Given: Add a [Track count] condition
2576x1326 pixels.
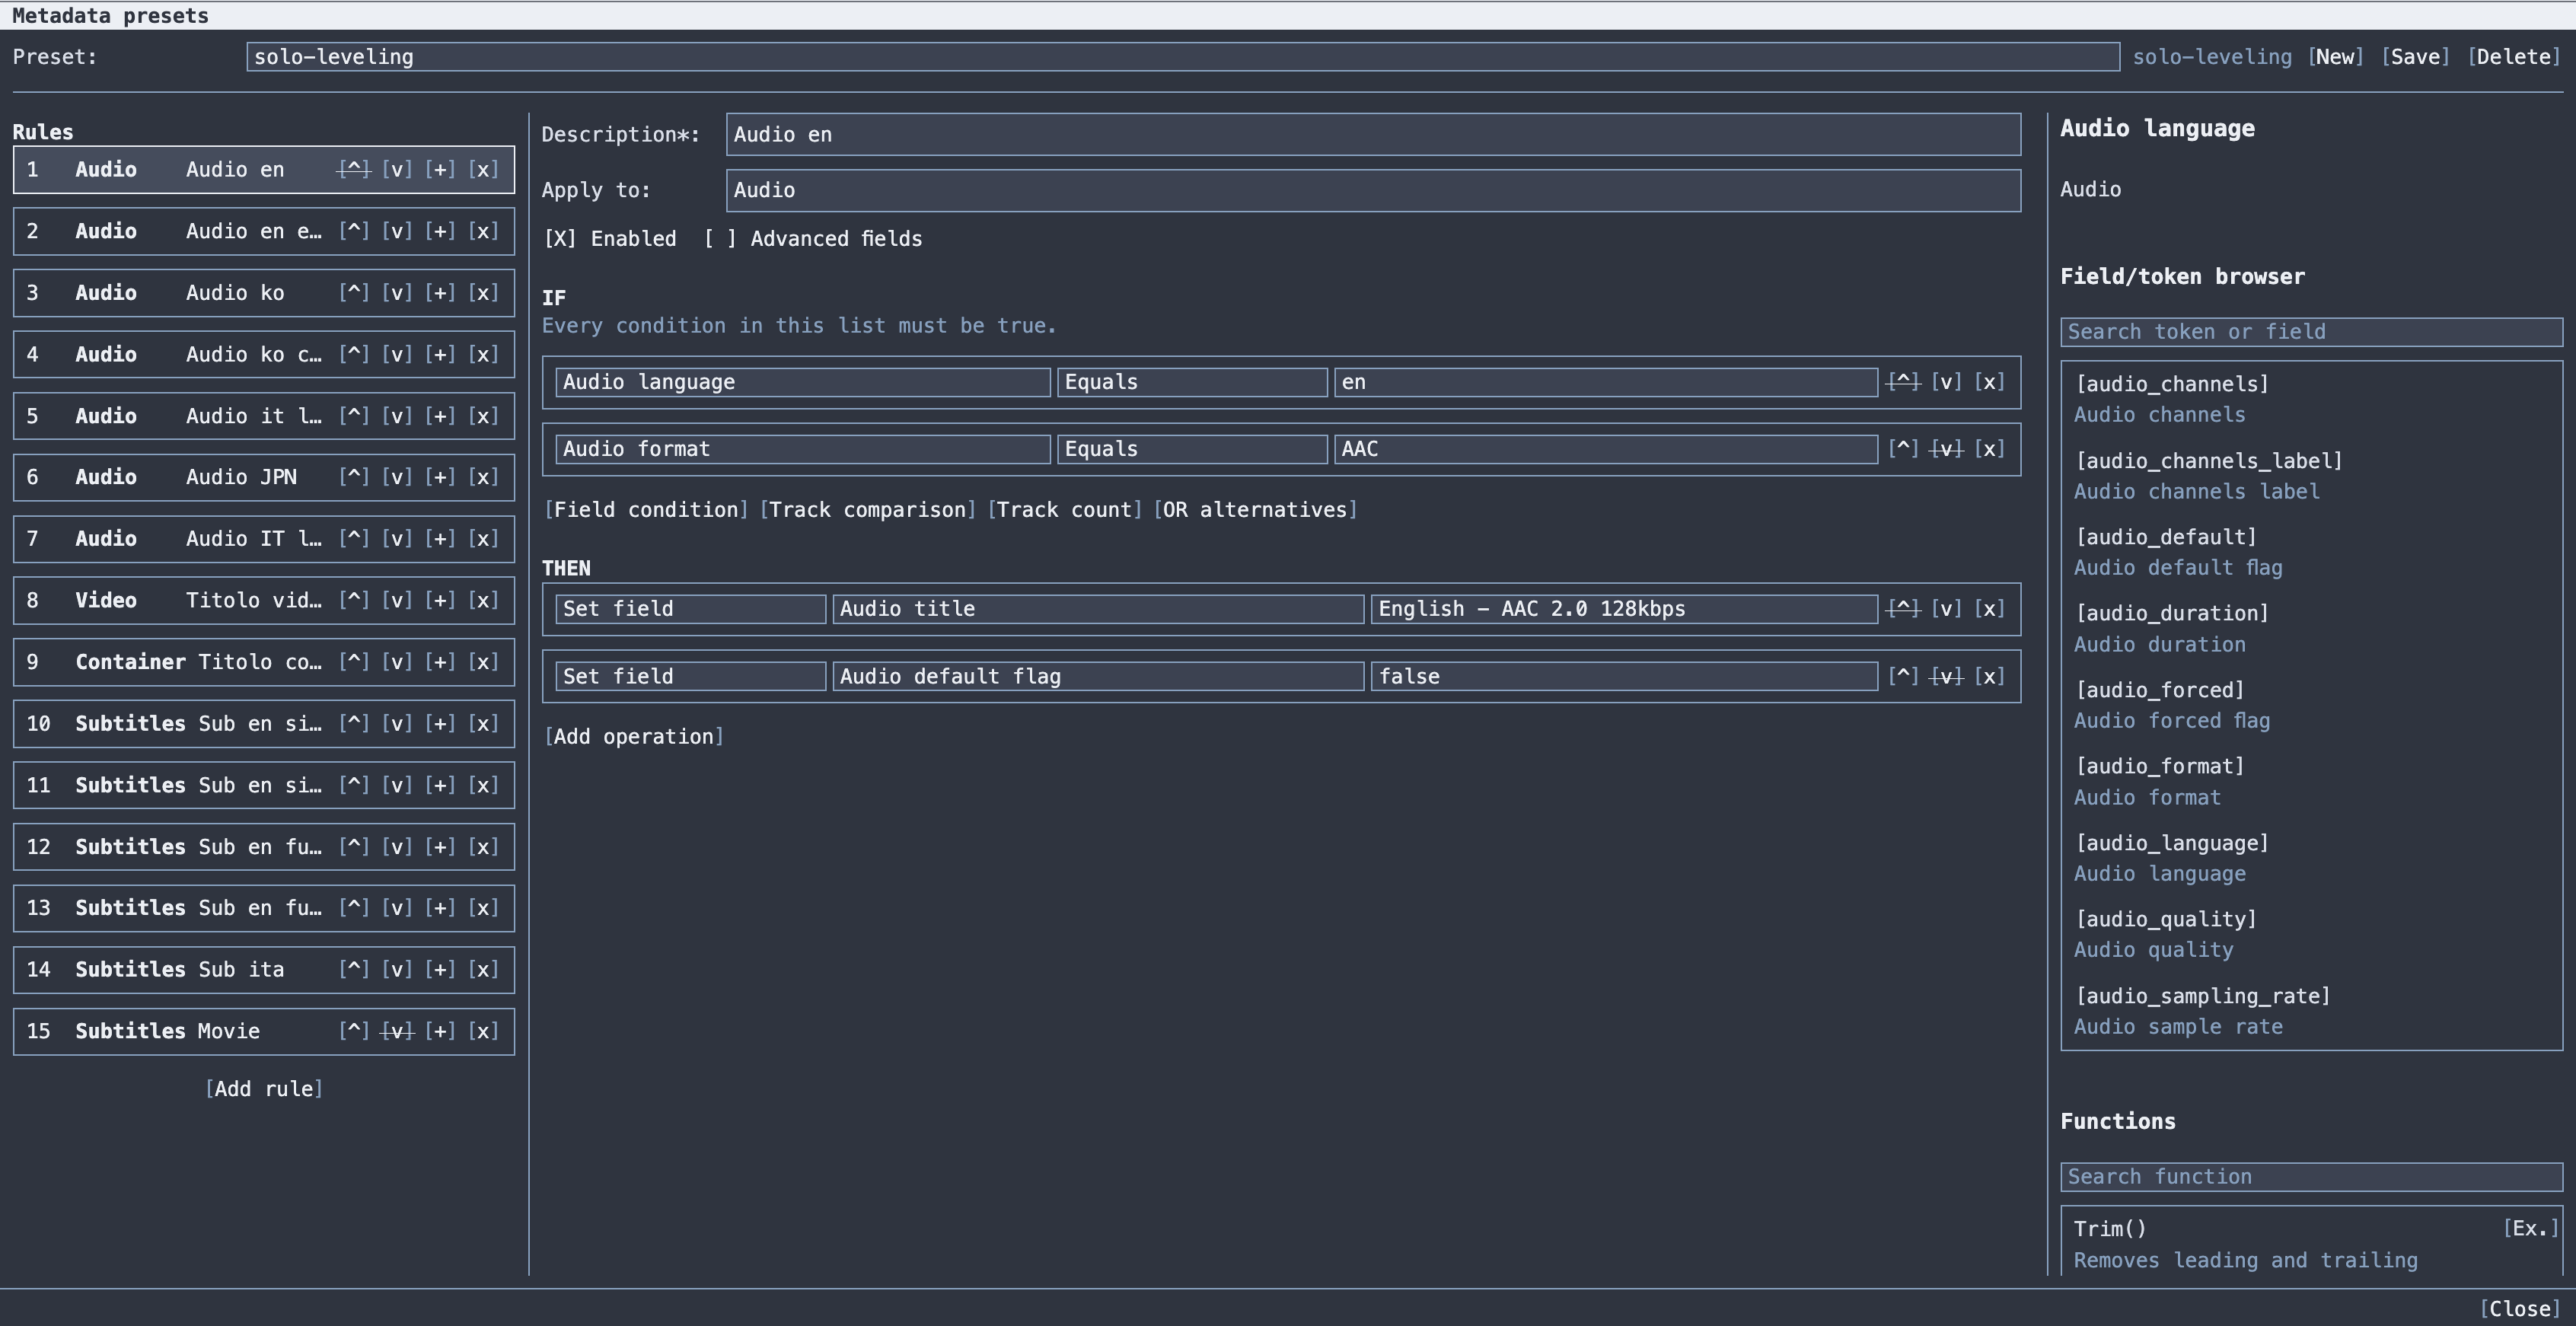Looking at the screenshot, I should [1065, 510].
